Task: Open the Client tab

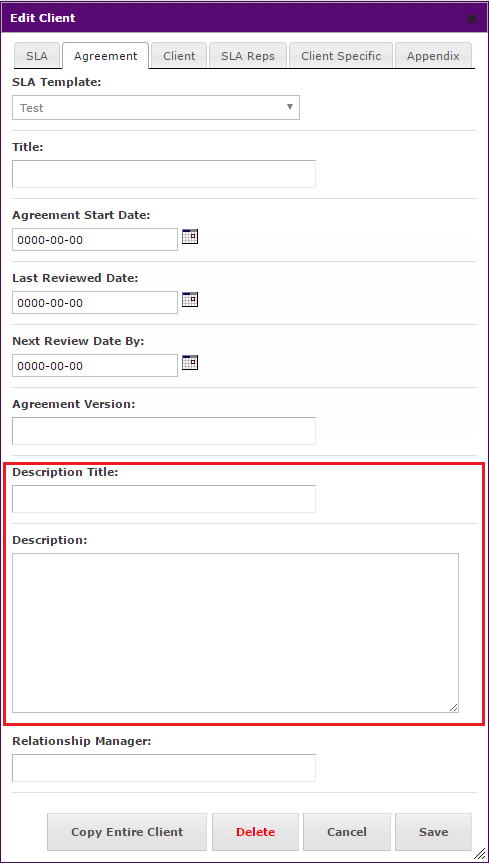Action: pyautogui.click(x=179, y=56)
